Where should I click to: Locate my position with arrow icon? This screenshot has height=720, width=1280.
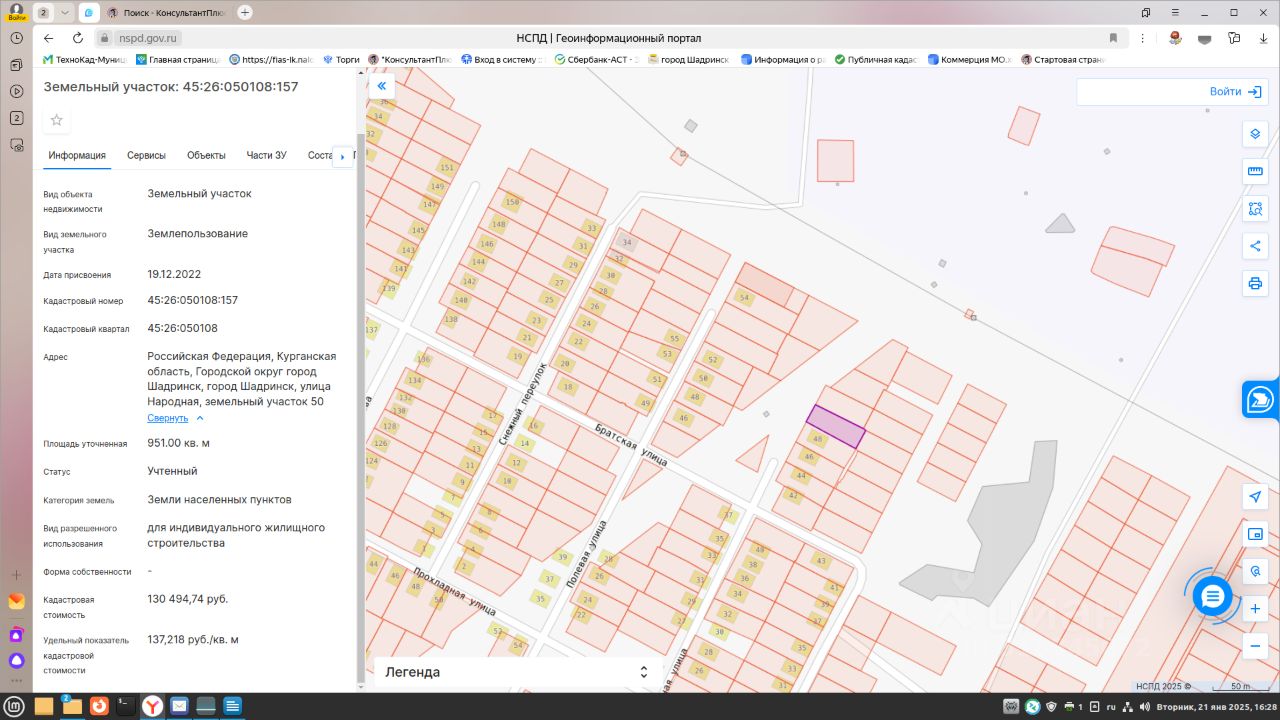(1255, 497)
